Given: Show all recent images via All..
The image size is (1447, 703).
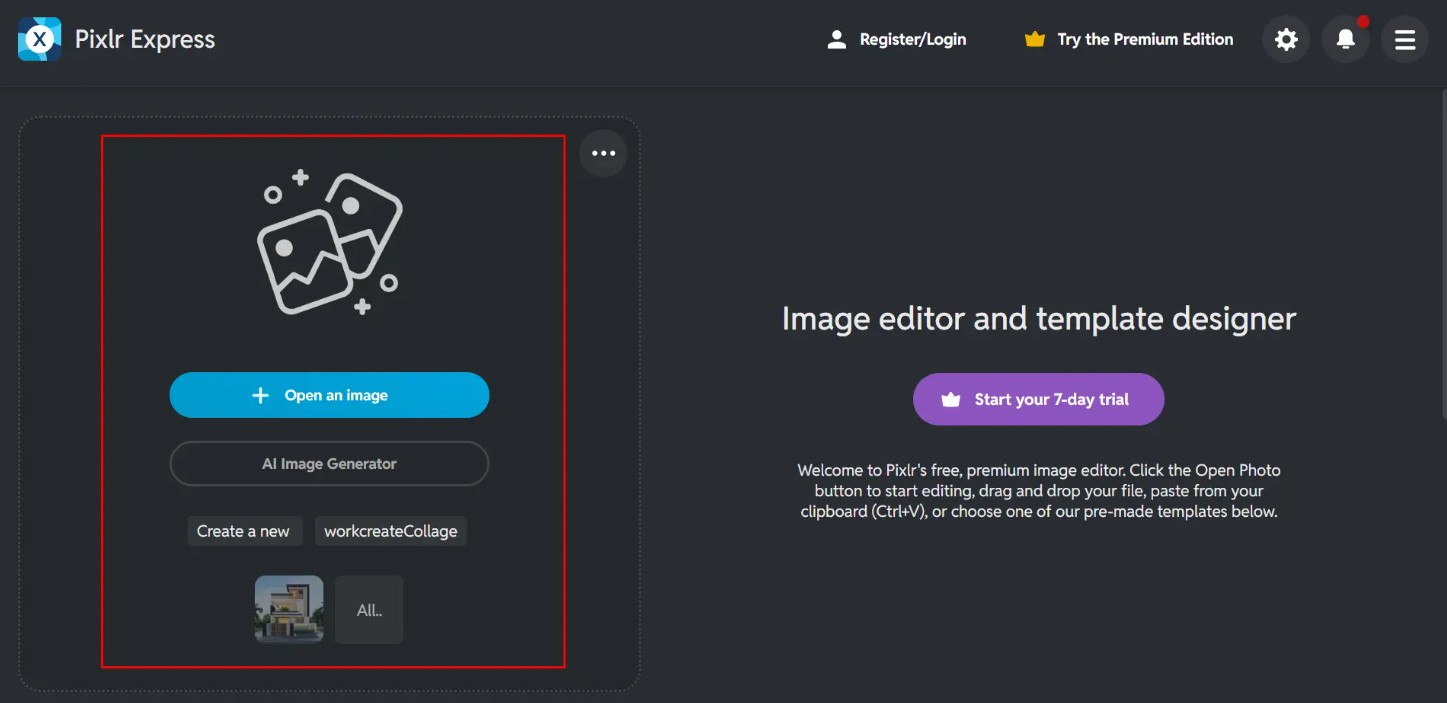Looking at the screenshot, I should pyautogui.click(x=369, y=609).
